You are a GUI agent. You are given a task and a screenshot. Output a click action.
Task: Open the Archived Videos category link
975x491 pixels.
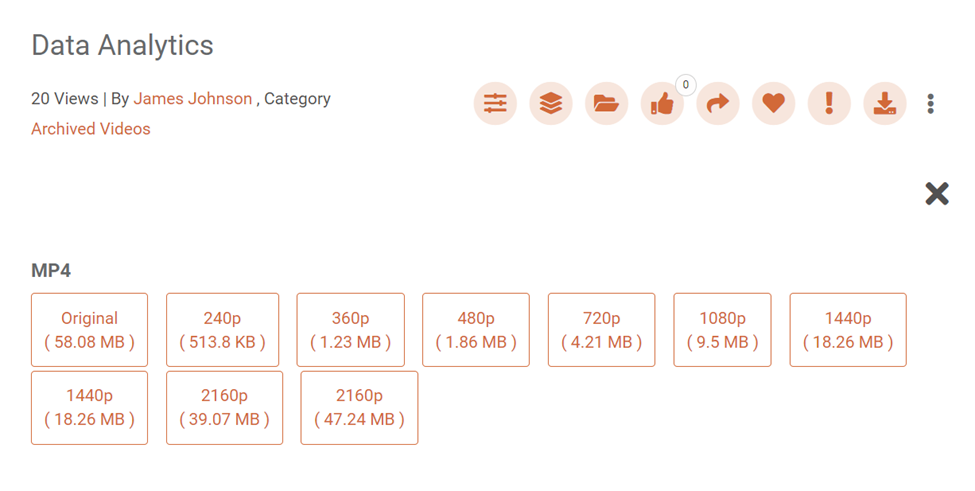click(91, 129)
